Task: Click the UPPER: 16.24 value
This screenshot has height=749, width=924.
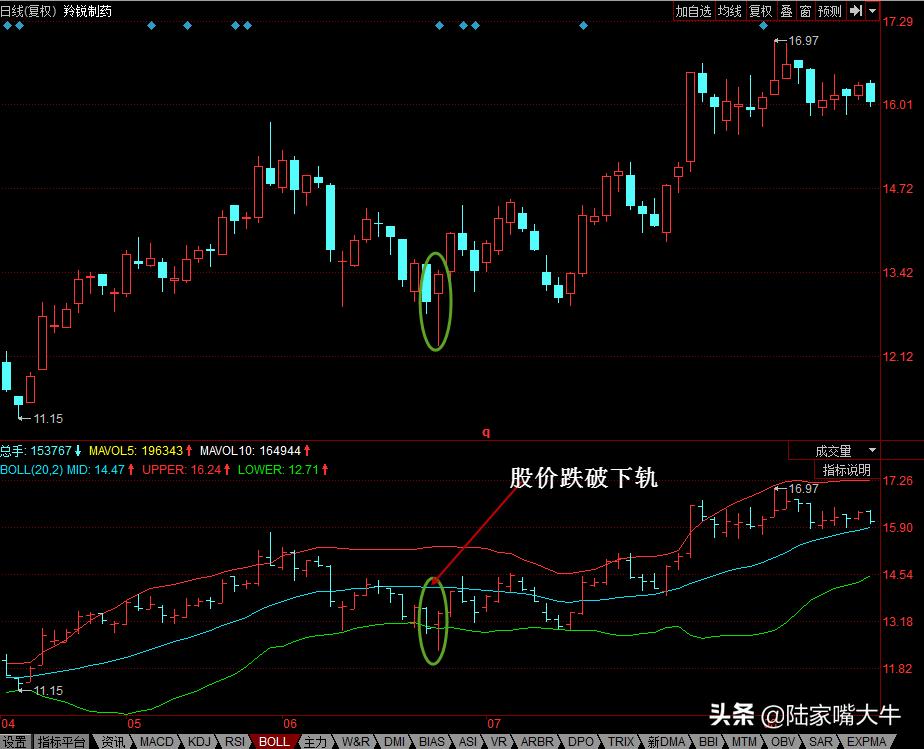Action: [186, 470]
